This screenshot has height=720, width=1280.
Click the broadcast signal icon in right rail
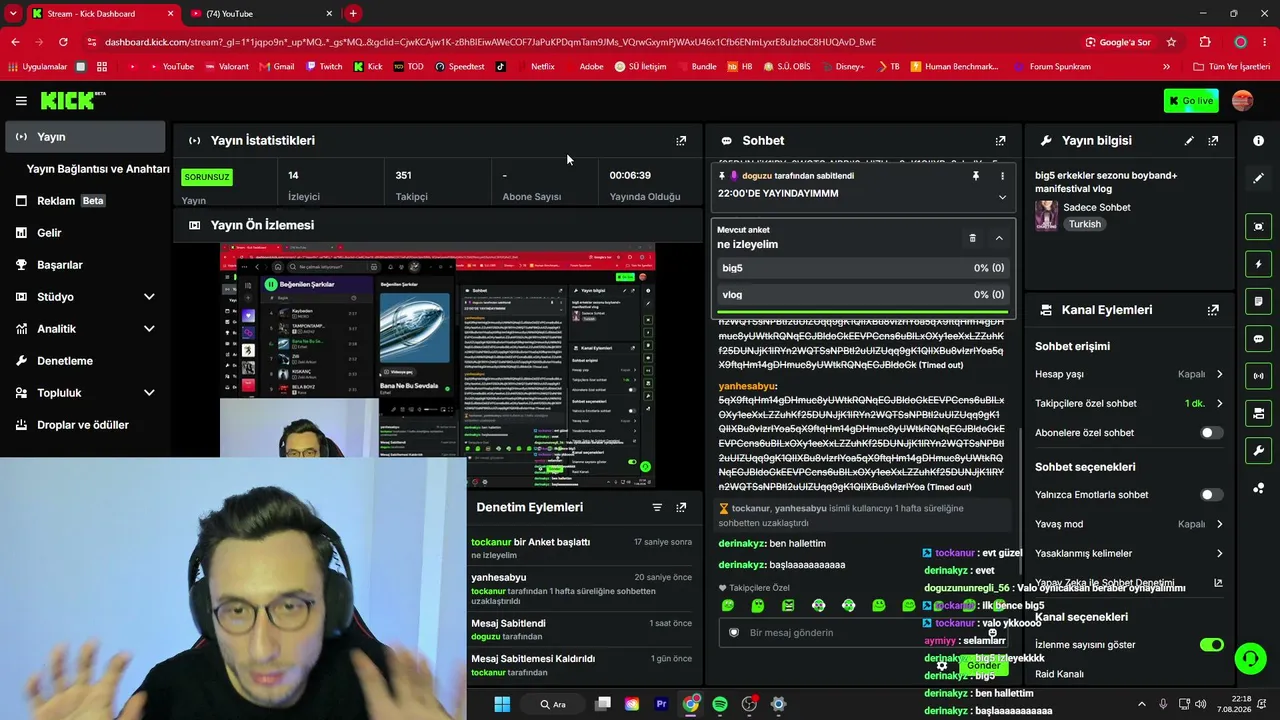click(x=1258, y=376)
